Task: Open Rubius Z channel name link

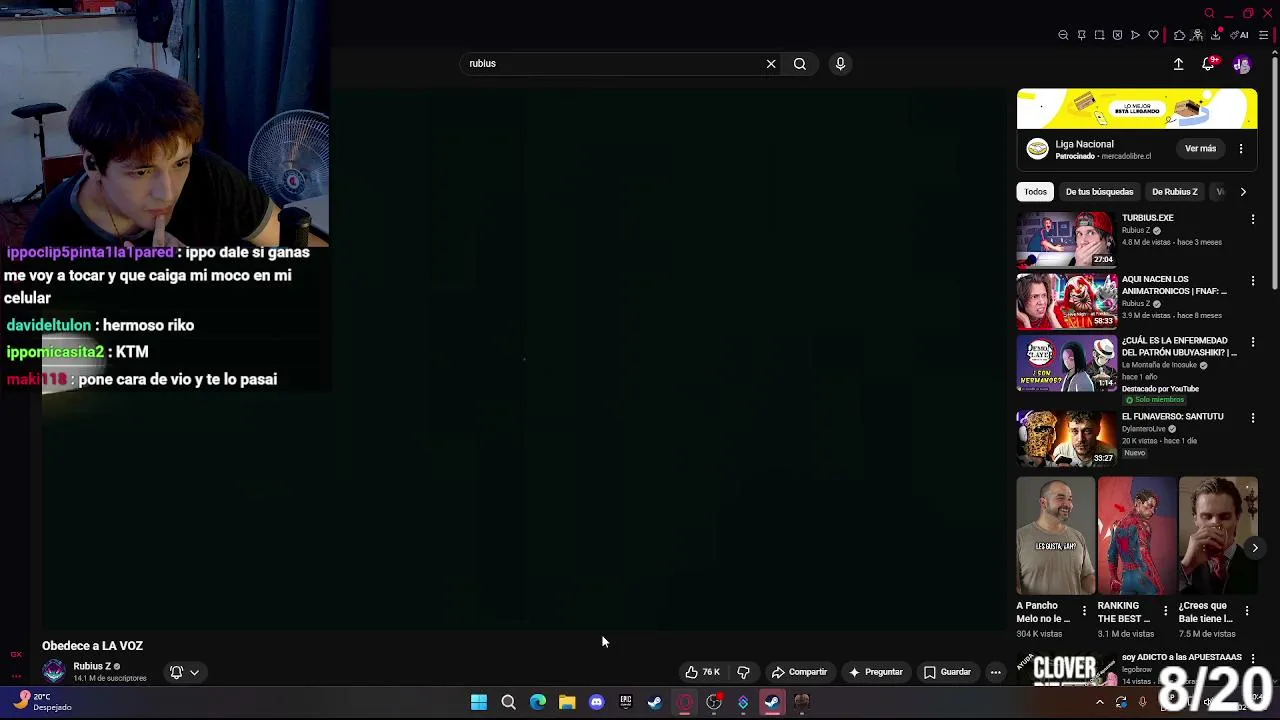Action: [92, 666]
